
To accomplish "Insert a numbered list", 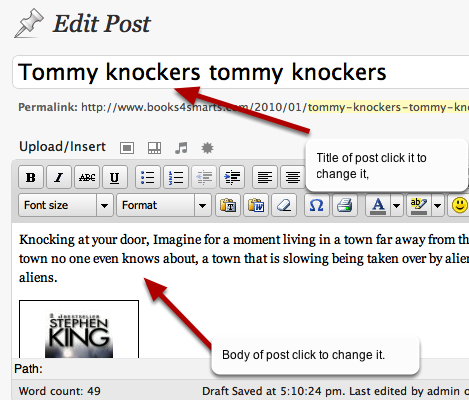I will (x=176, y=177).
